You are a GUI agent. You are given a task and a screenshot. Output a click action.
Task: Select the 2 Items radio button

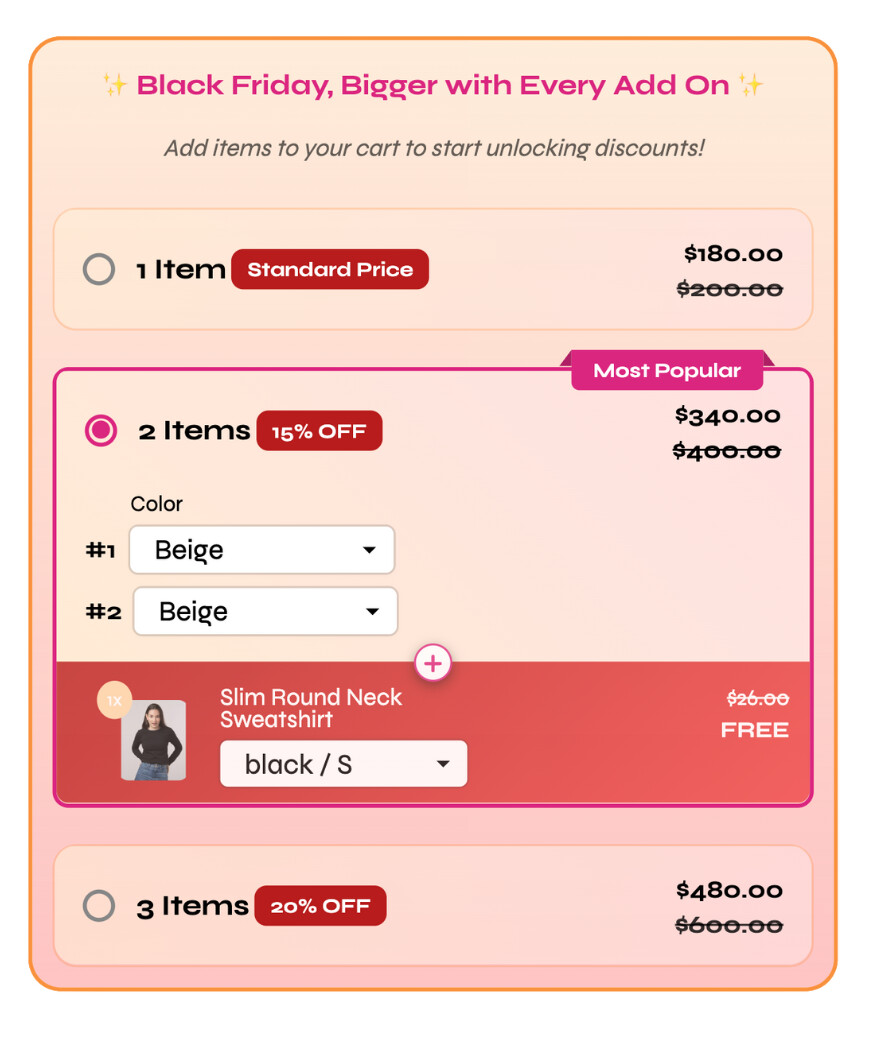(101, 431)
